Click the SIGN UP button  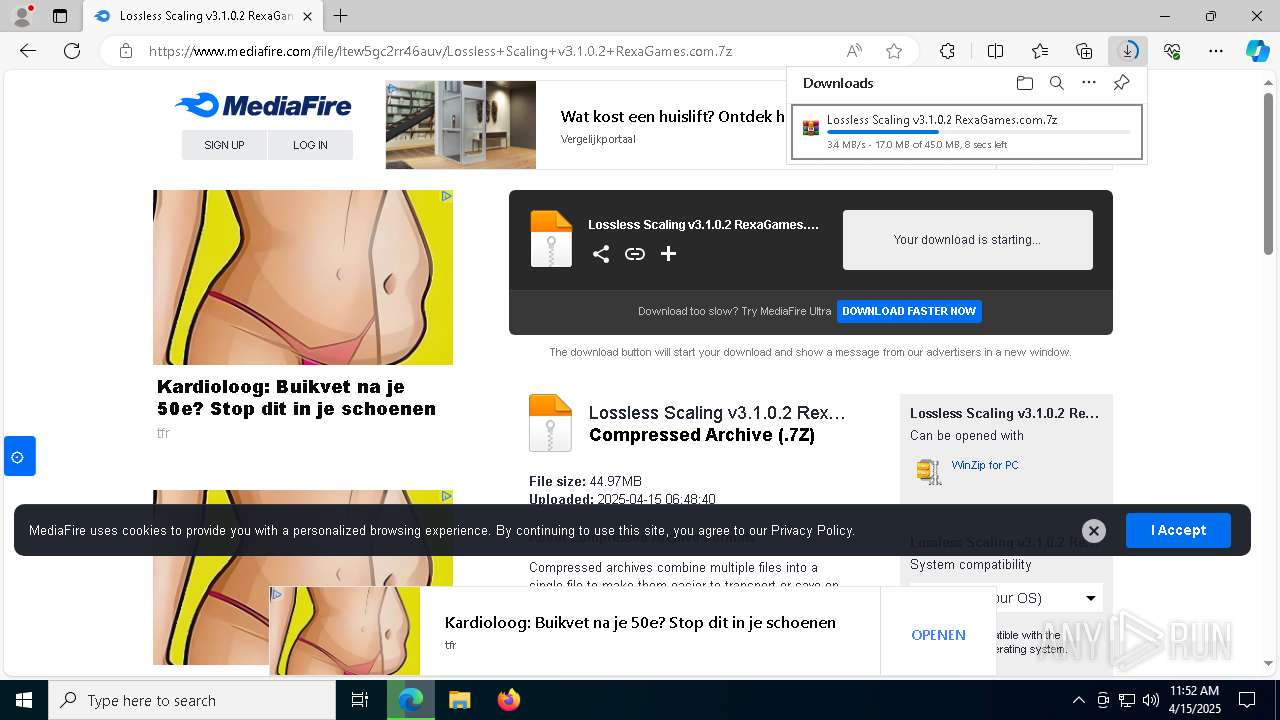pyautogui.click(x=224, y=145)
